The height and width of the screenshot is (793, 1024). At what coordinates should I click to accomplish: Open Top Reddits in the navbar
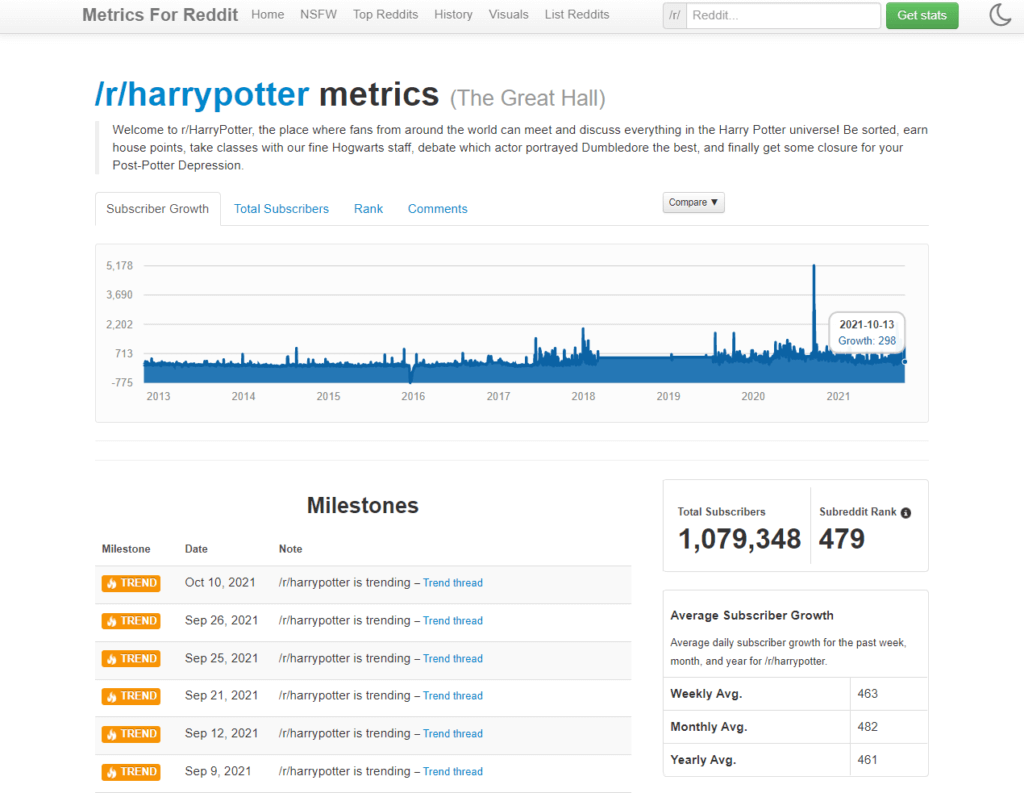[x=385, y=14]
